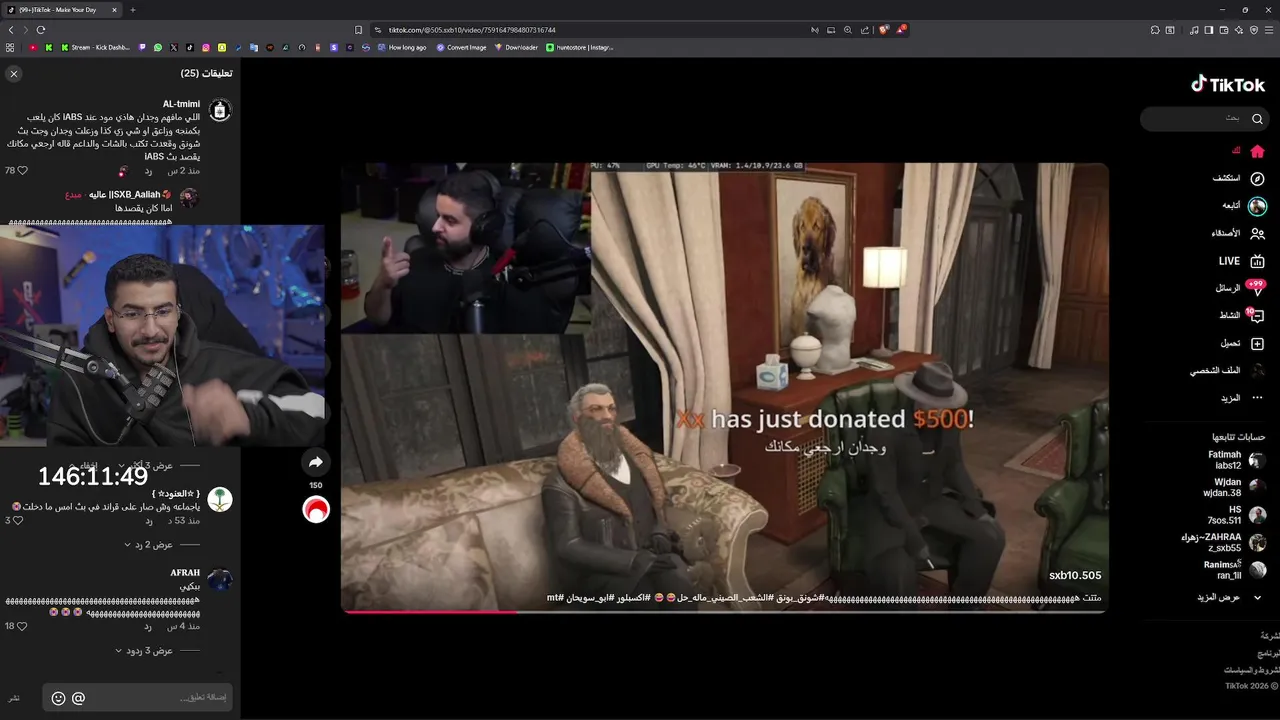Open the TikTok Home page icon

pos(1257,151)
